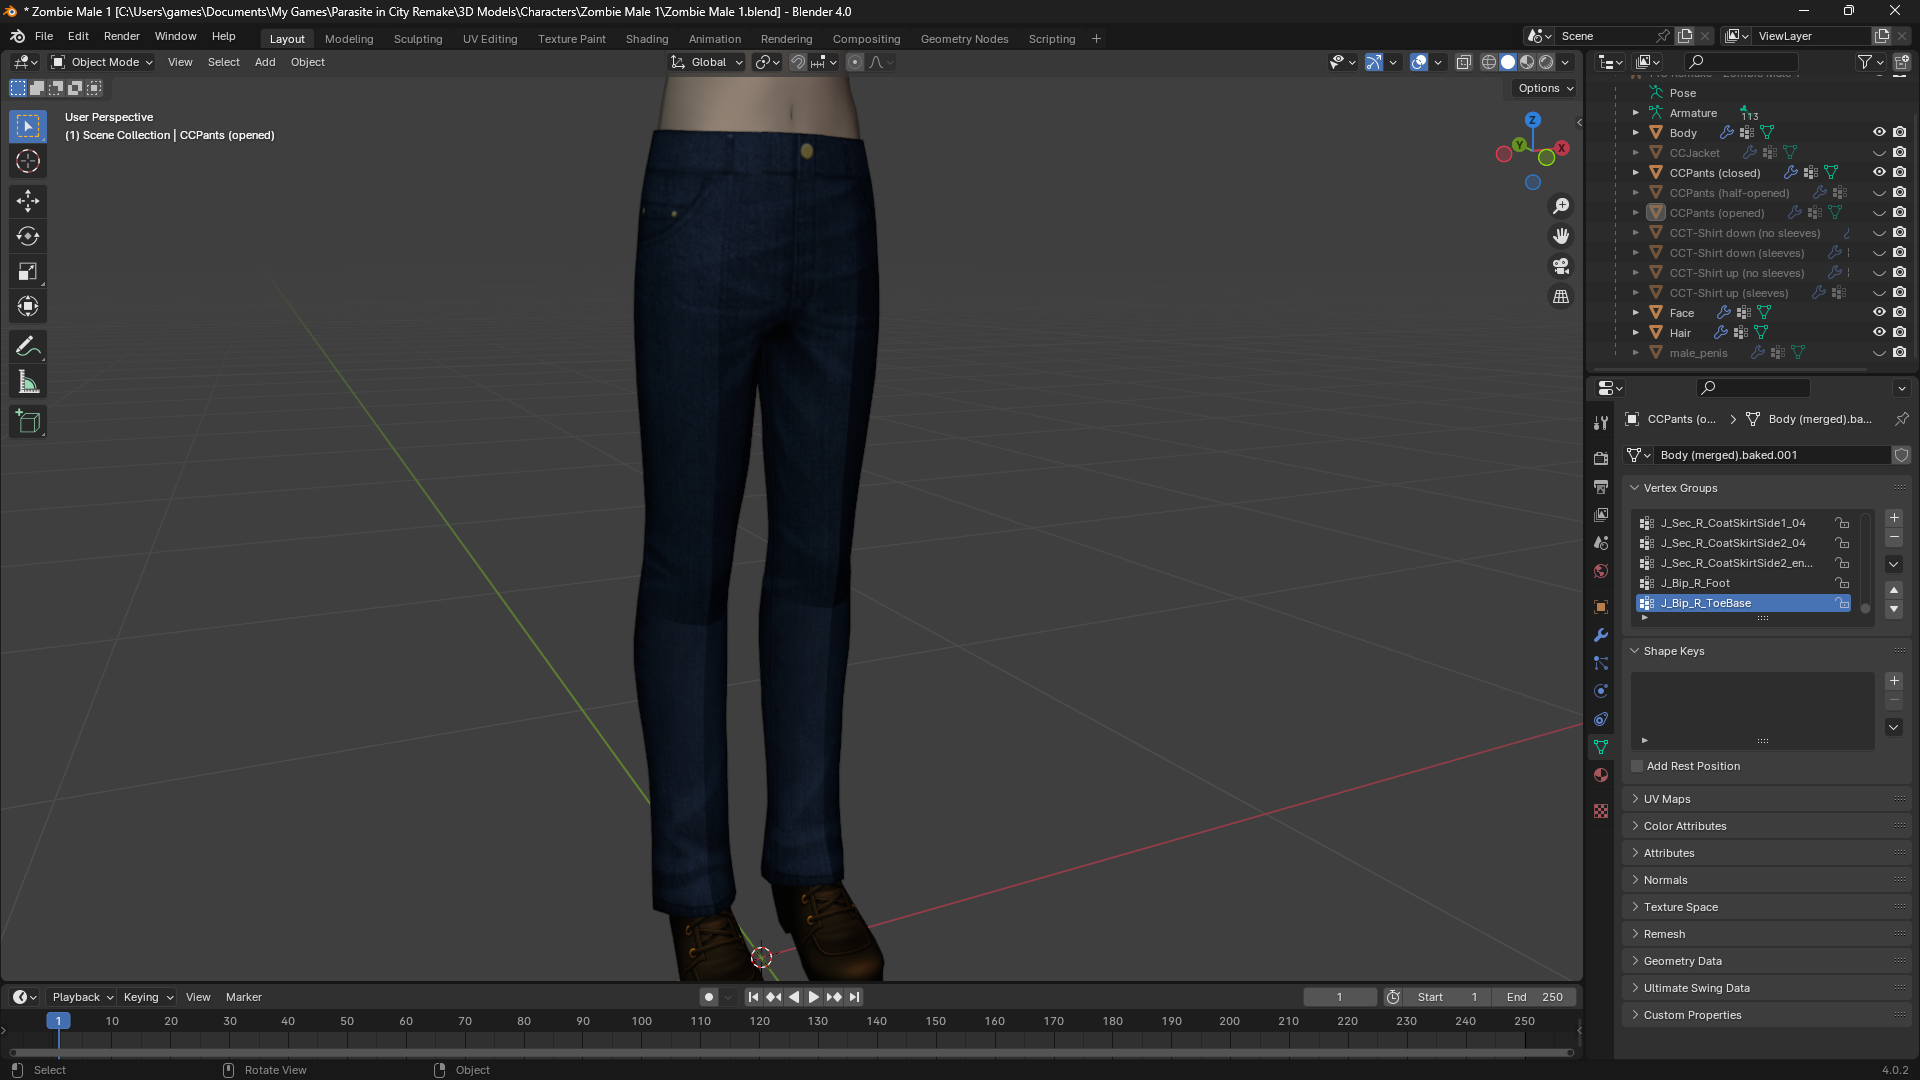
Task: Select the Move tool
Action: click(28, 201)
